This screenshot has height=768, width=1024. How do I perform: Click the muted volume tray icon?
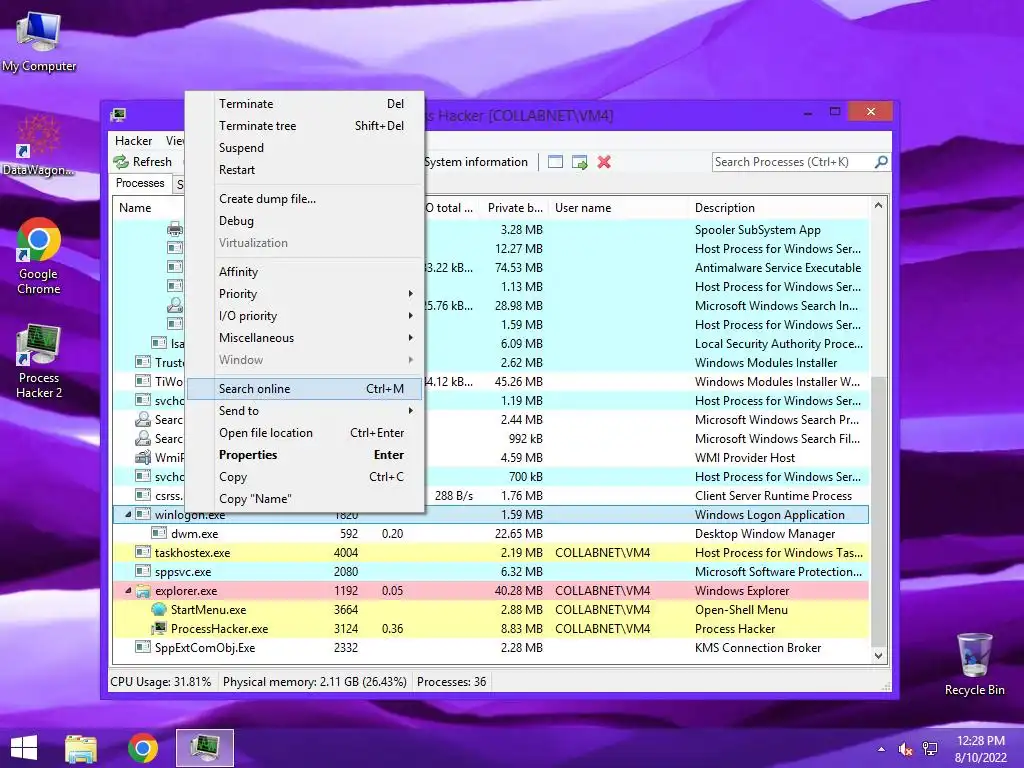coord(905,749)
